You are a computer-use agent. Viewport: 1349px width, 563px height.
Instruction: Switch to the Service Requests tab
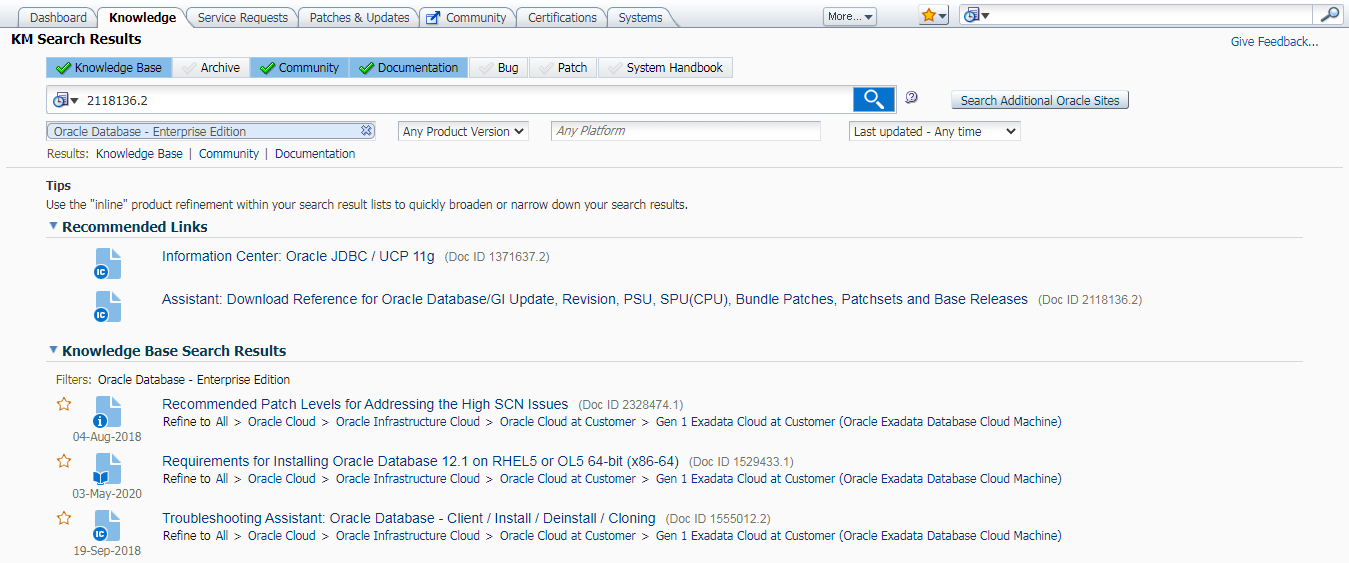243,17
